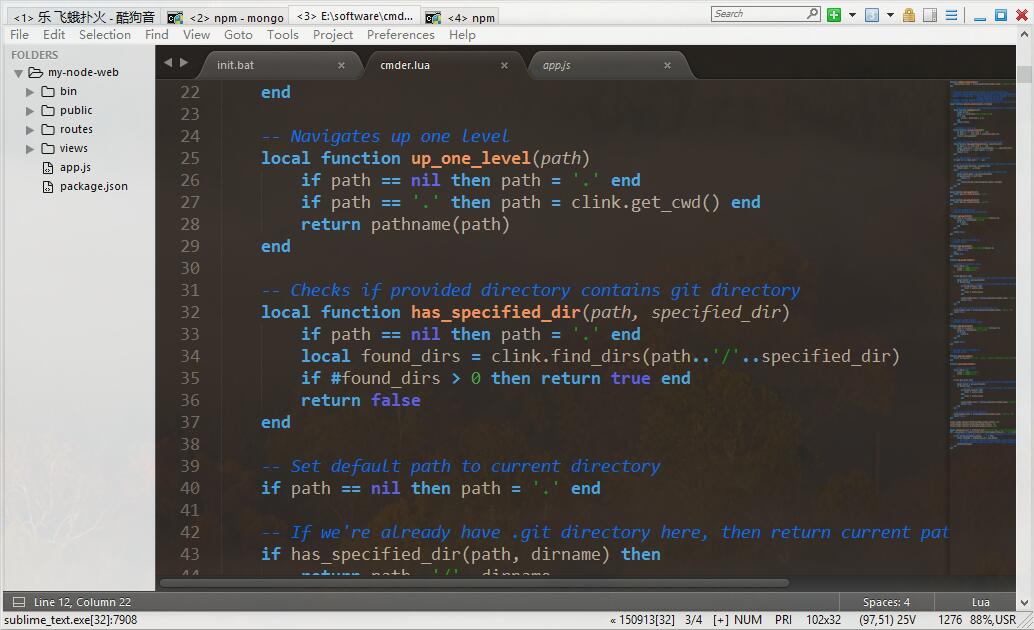This screenshot has width=1034, height=630.
Task: Click the next tab right arrow
Action: (x=184, y=63)
